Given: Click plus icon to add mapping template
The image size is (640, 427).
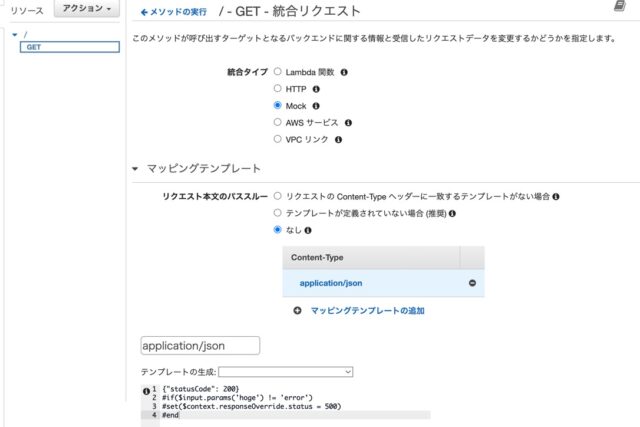Looking at the screenshot, I should pyautogui.click(x=297, y=311).
